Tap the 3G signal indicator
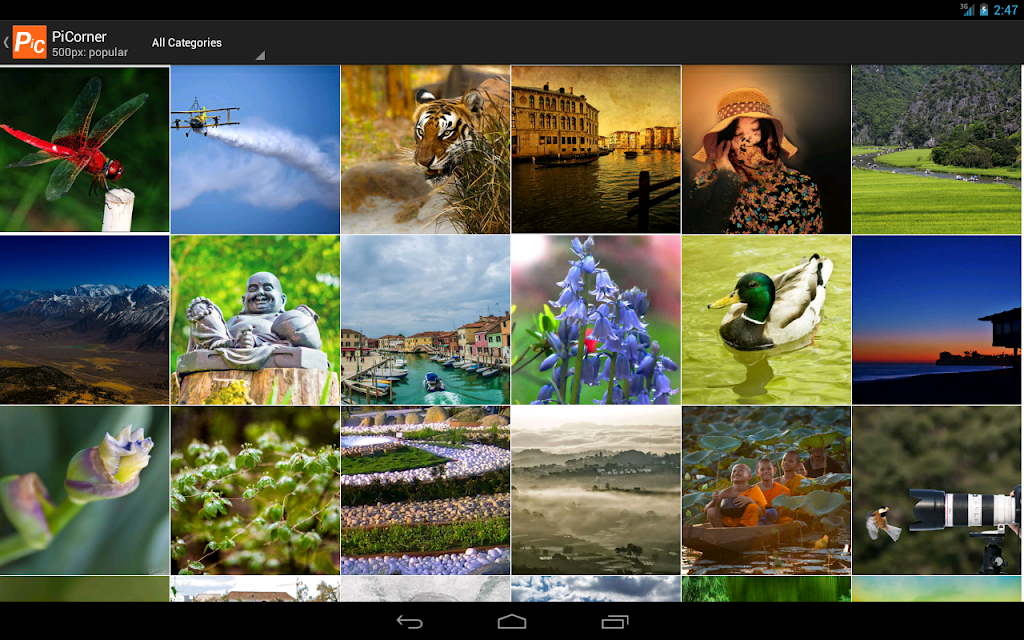The width and height of the screenshot is (1024, 640). coord(967,9)
